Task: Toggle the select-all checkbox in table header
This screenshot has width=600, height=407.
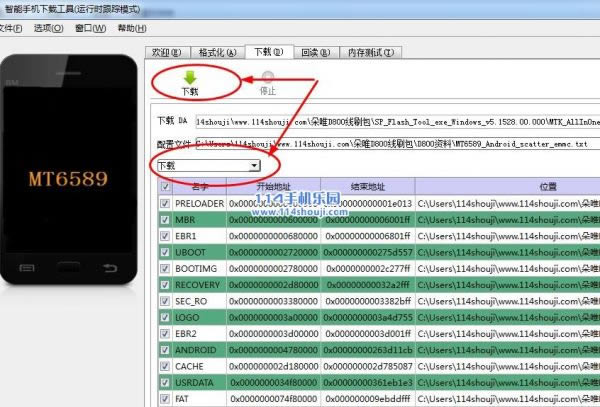Action: click(165, 187)
